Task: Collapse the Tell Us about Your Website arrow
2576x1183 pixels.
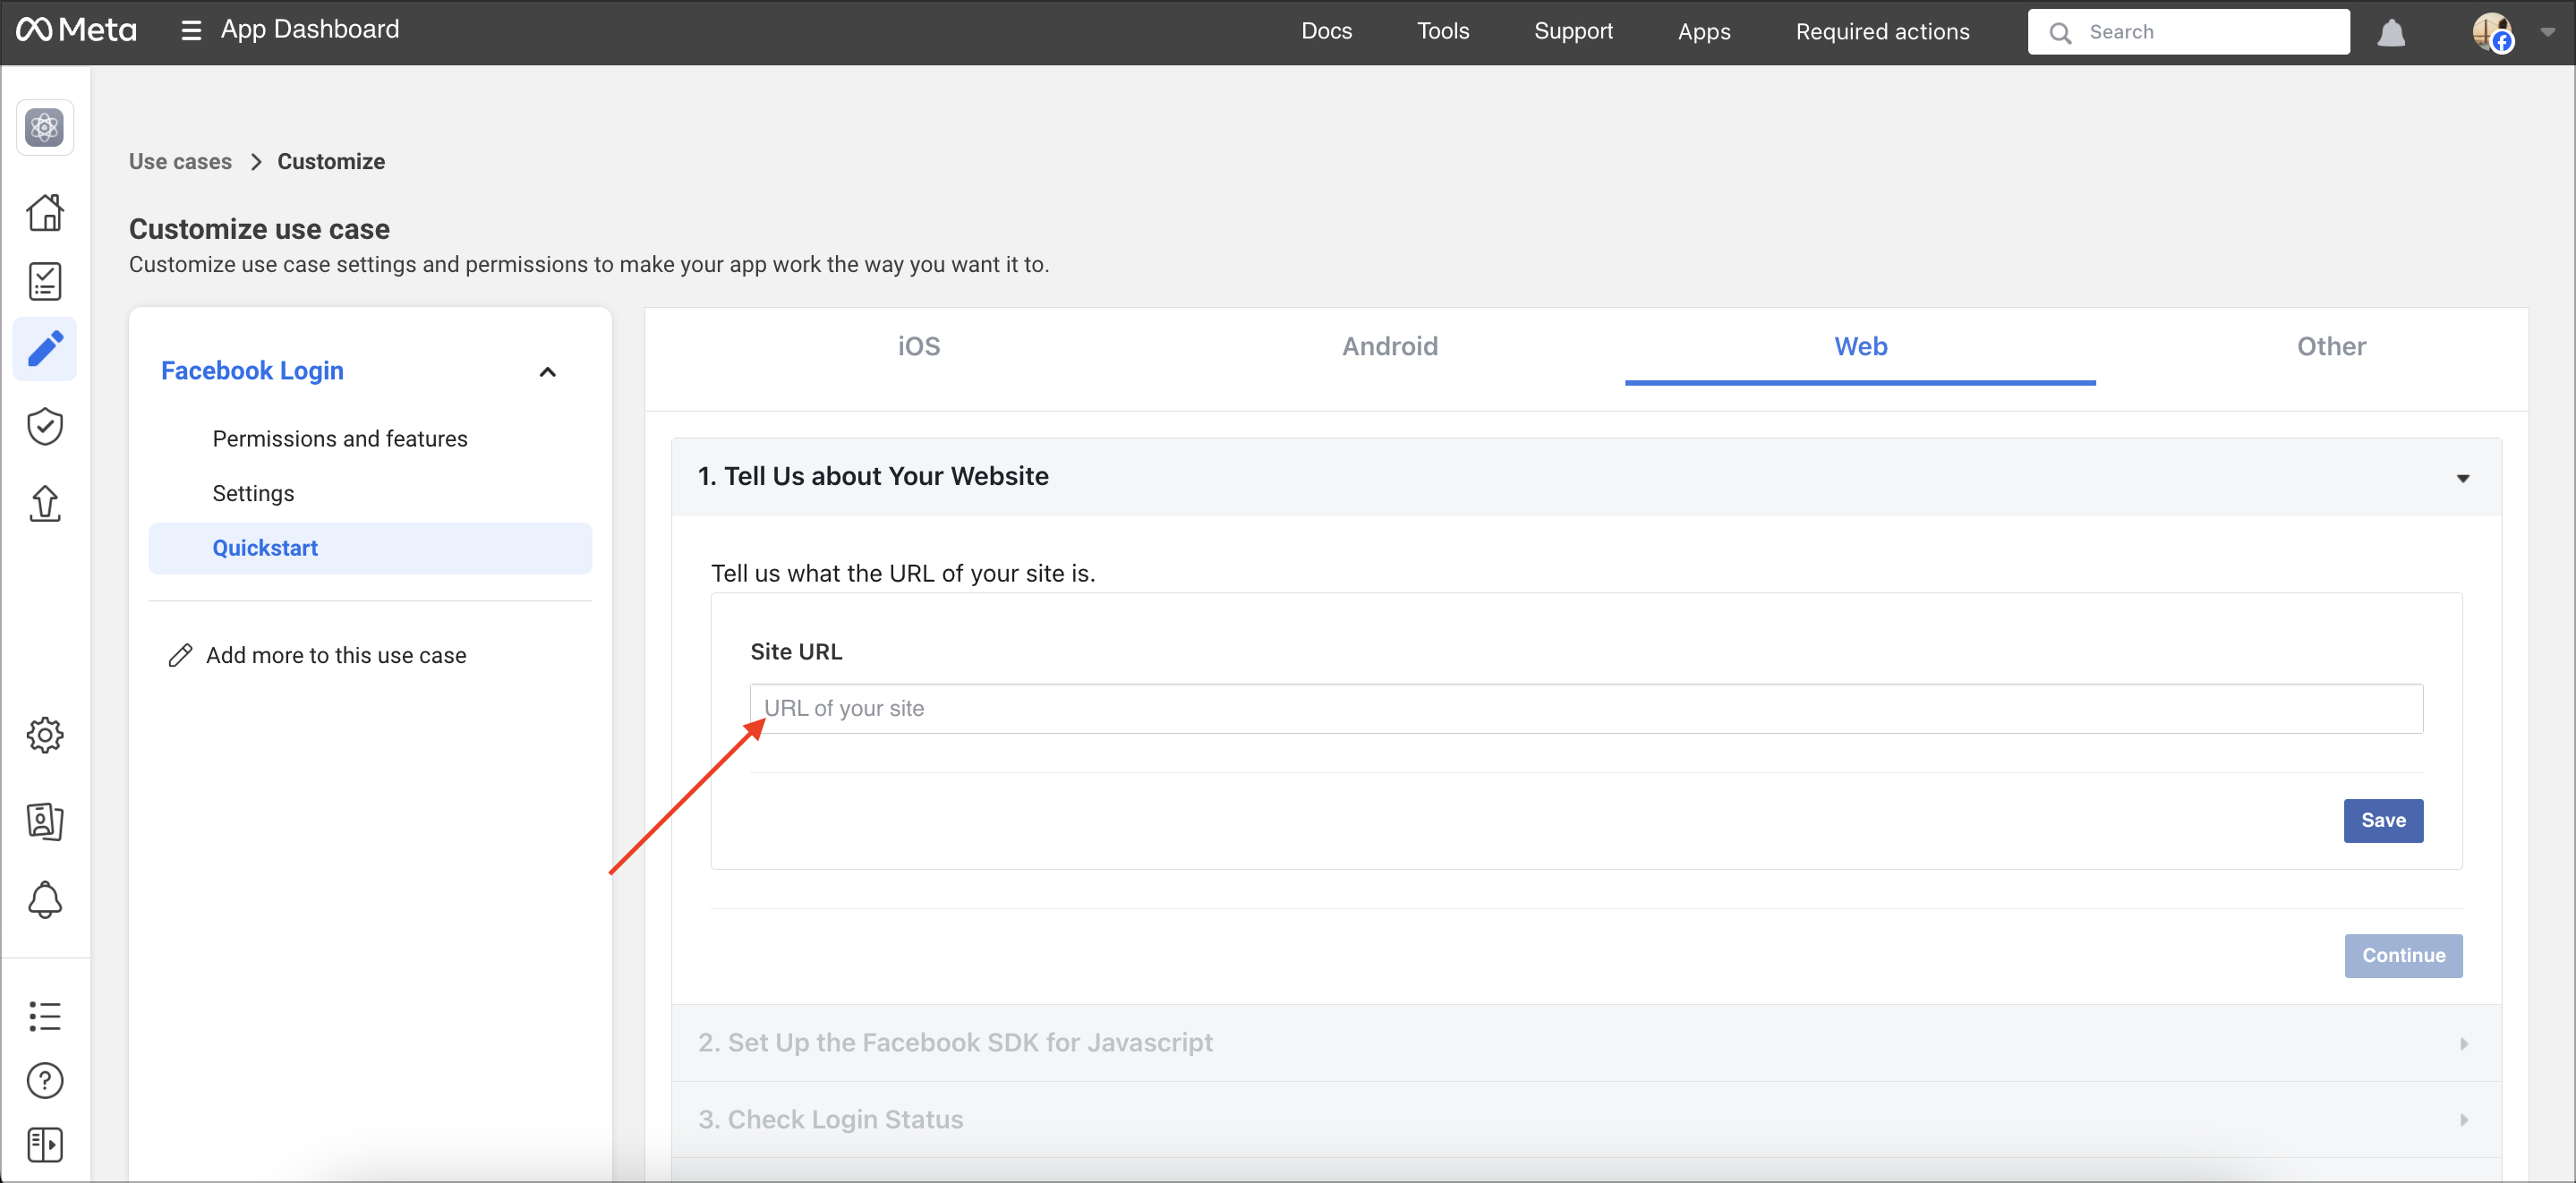Action: point(2463,478)
